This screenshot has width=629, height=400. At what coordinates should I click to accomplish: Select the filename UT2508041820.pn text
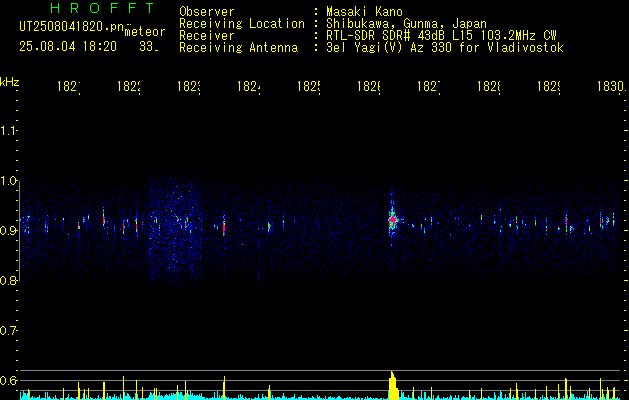[x=72, y=27]
